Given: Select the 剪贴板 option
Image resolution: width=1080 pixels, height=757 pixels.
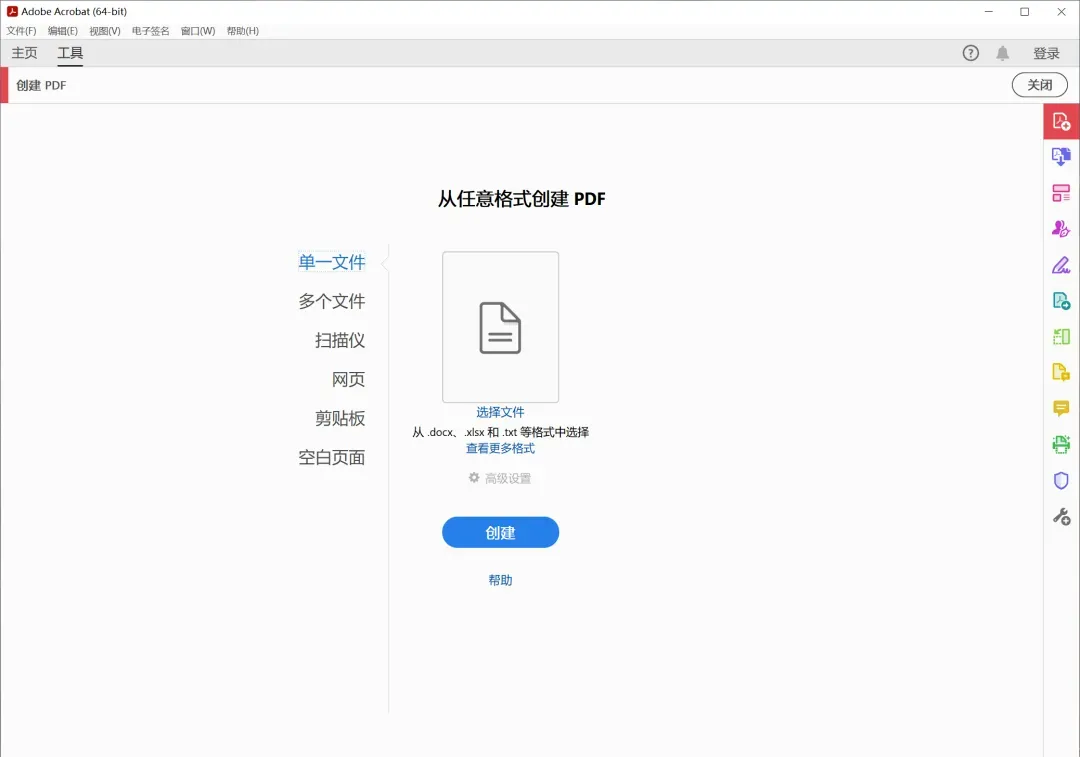Looking at the screenshot, I should coord(340,419).
